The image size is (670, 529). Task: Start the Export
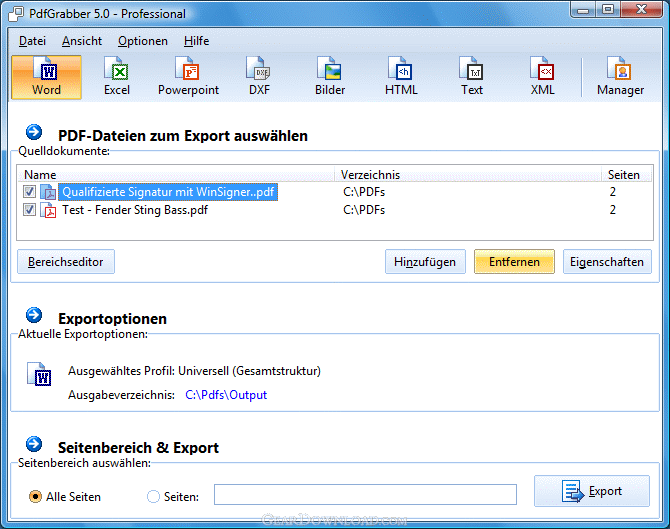tap(592, 491)
